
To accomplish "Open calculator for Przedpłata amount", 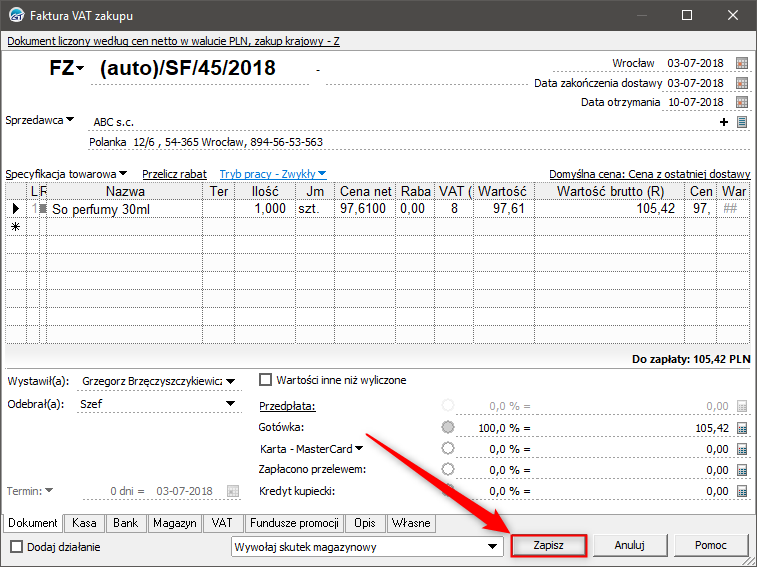I will click(x=742, y=406).
